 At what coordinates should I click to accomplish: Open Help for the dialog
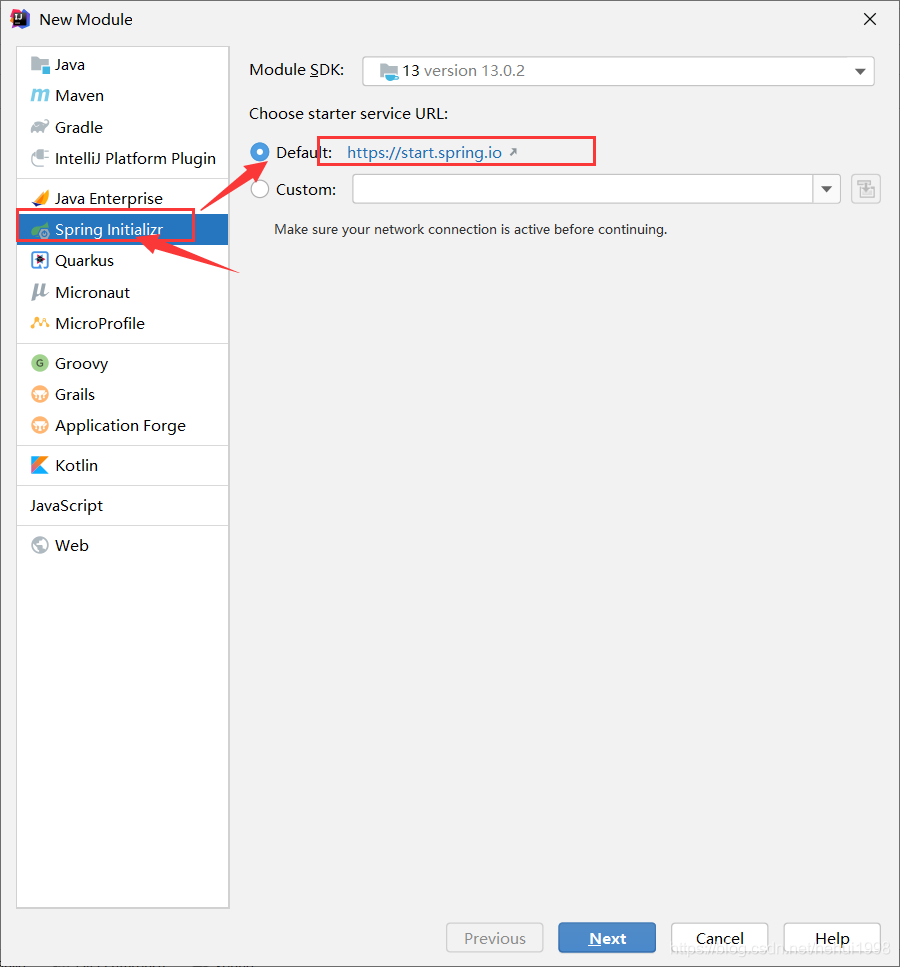pos(832,938)
